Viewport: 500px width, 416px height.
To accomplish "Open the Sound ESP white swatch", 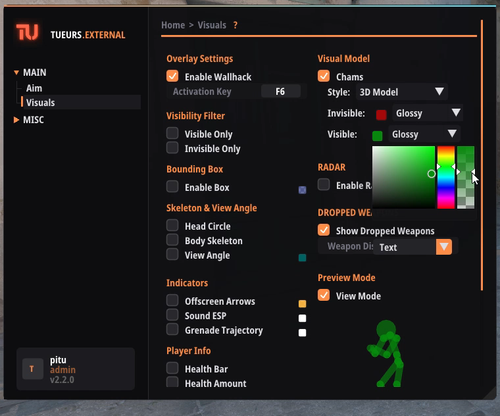I will [302, 318].
